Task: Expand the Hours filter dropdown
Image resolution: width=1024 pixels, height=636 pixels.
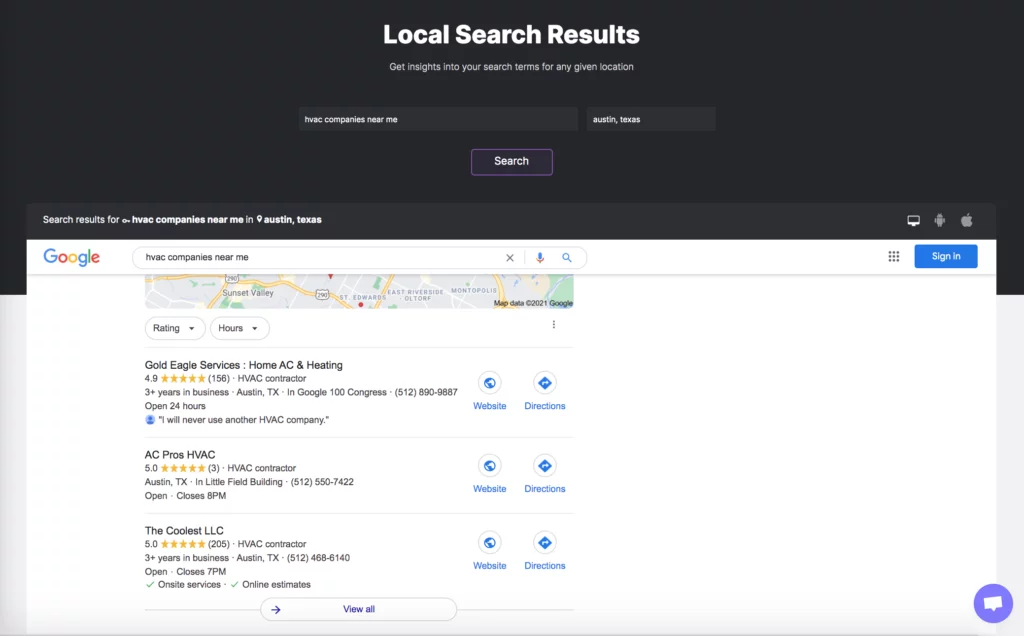Action: click(x=239, y=328)
